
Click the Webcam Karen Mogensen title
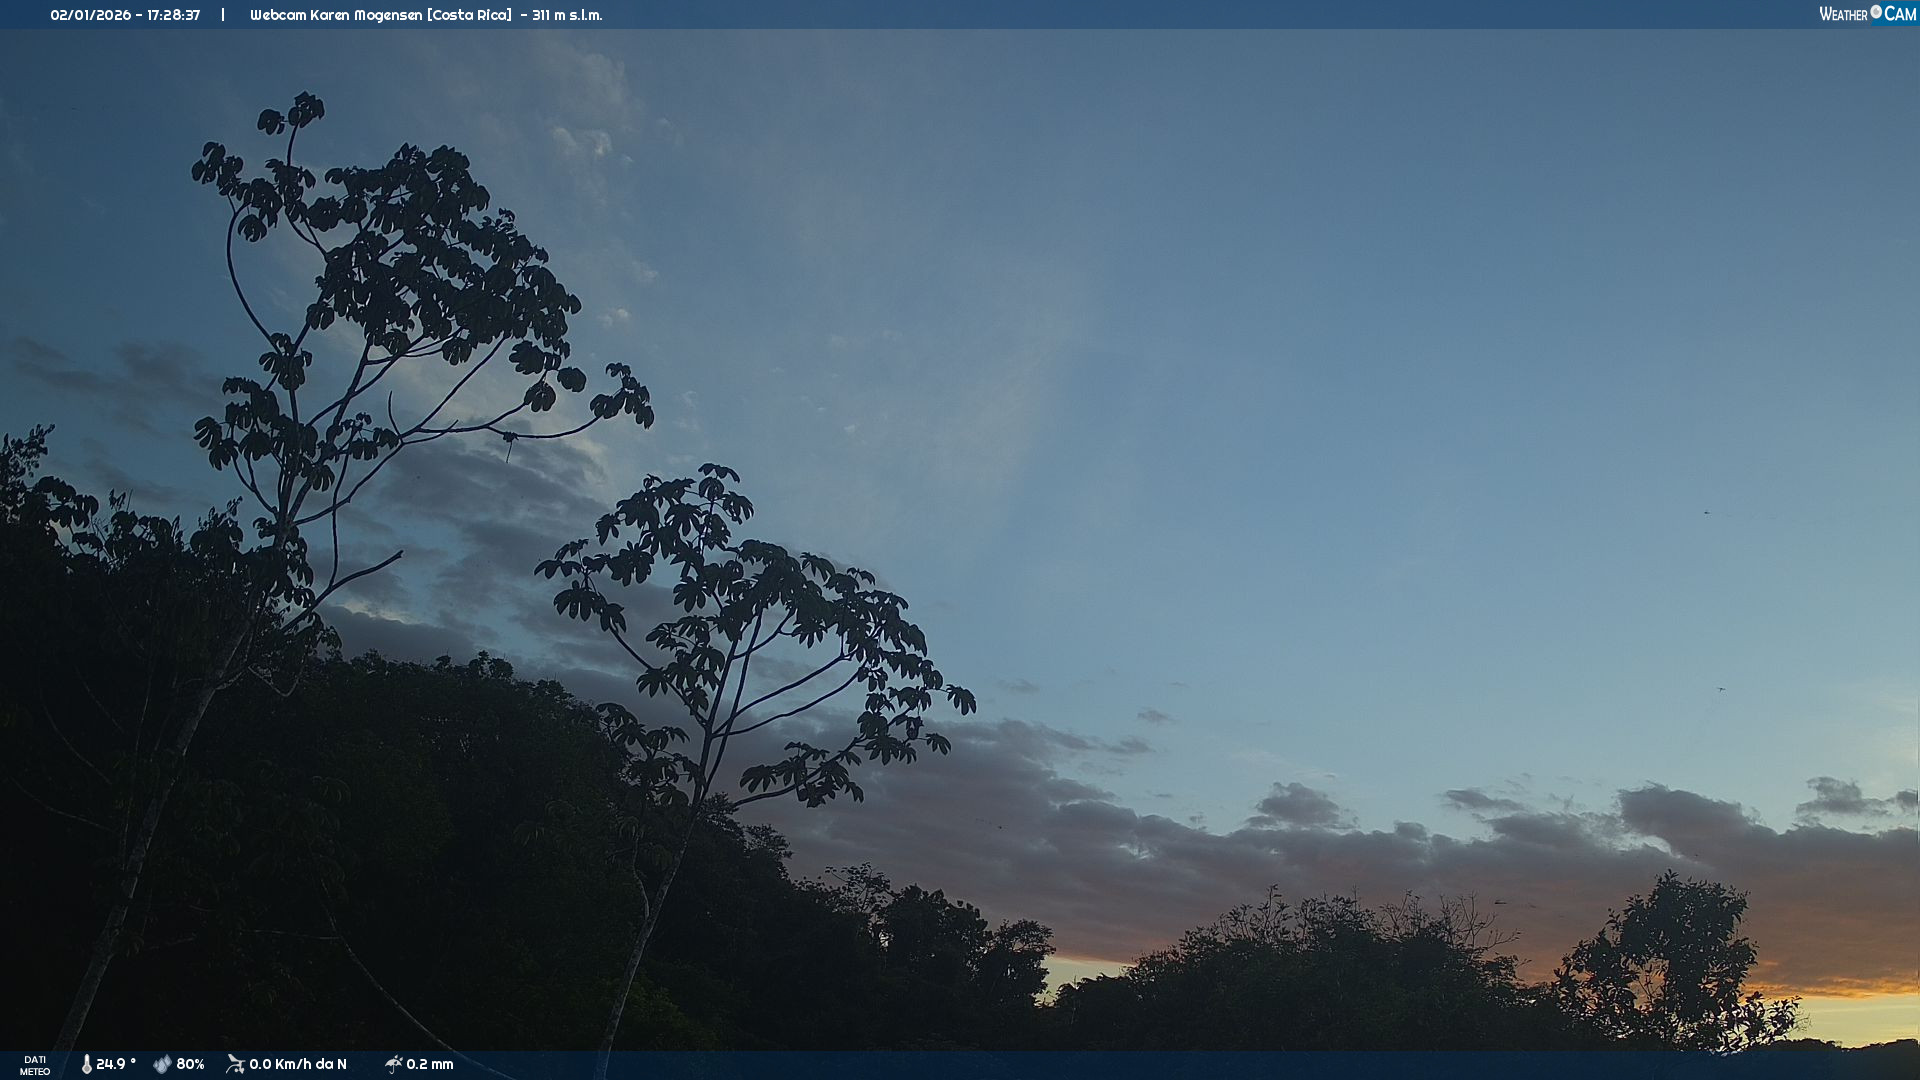pos(335,15)
